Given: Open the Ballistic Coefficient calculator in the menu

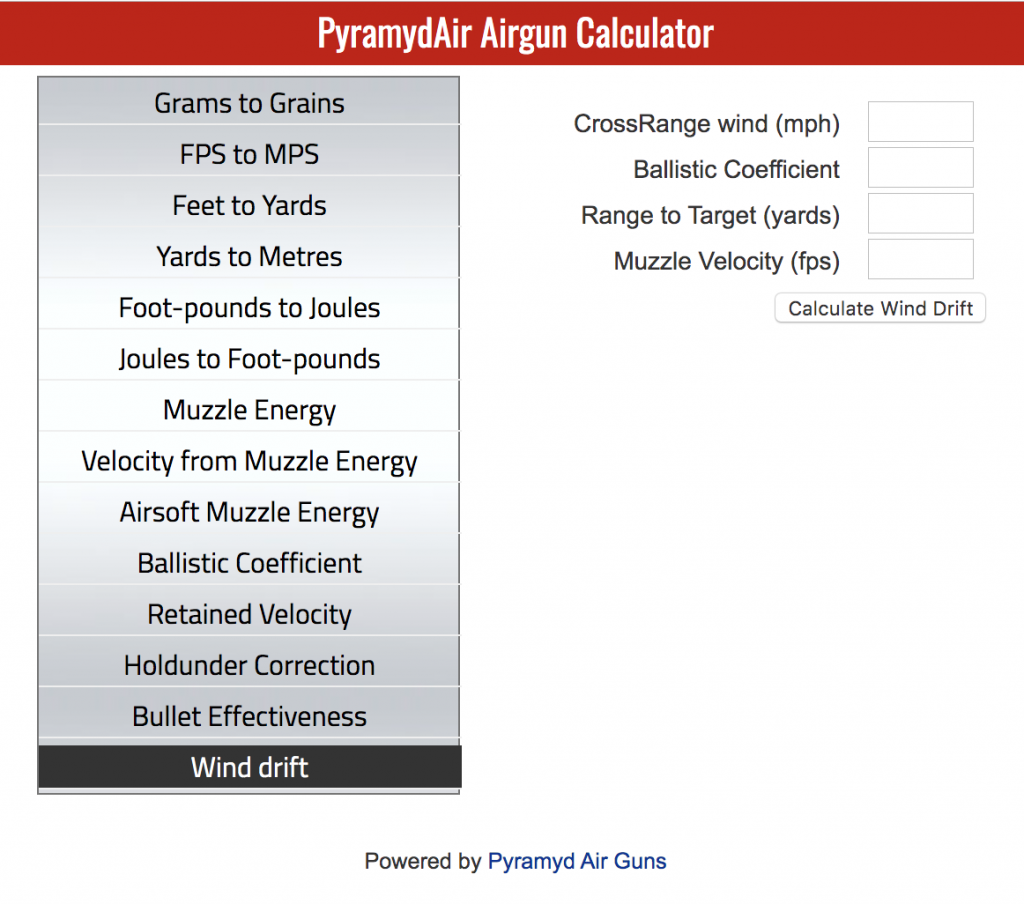Looking at the screenshot, I should (x=249, y=562).
